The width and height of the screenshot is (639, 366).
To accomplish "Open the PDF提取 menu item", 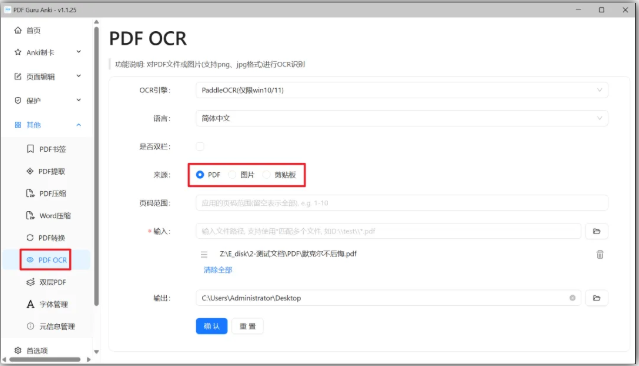I will click(x=52, y=172).
